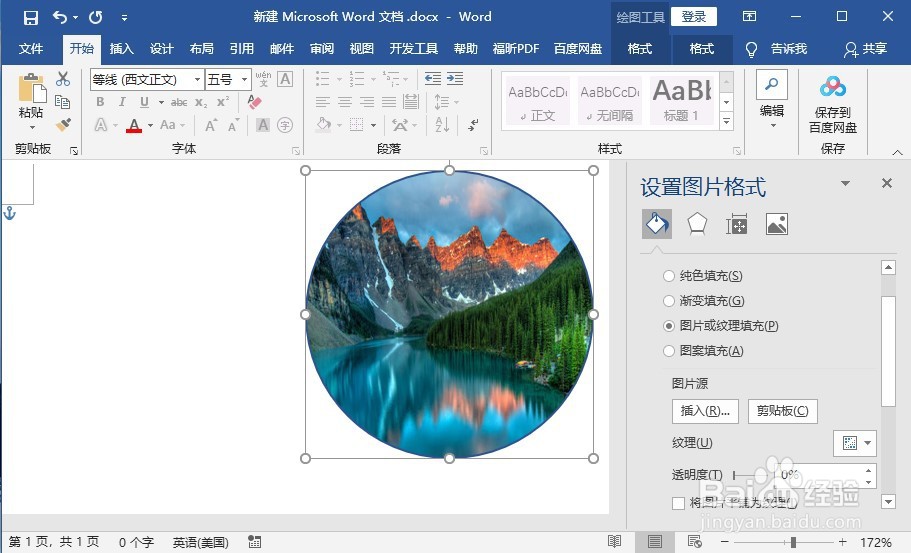Align text to the left
The image size is (911, 553).
click(x=322, y=102)
